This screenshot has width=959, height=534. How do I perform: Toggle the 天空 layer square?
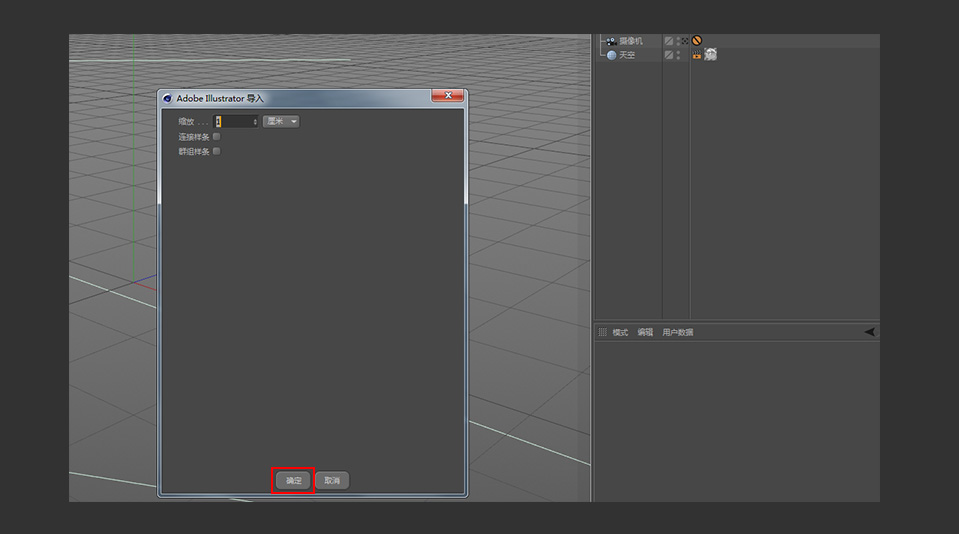click(x=668, y=55)
